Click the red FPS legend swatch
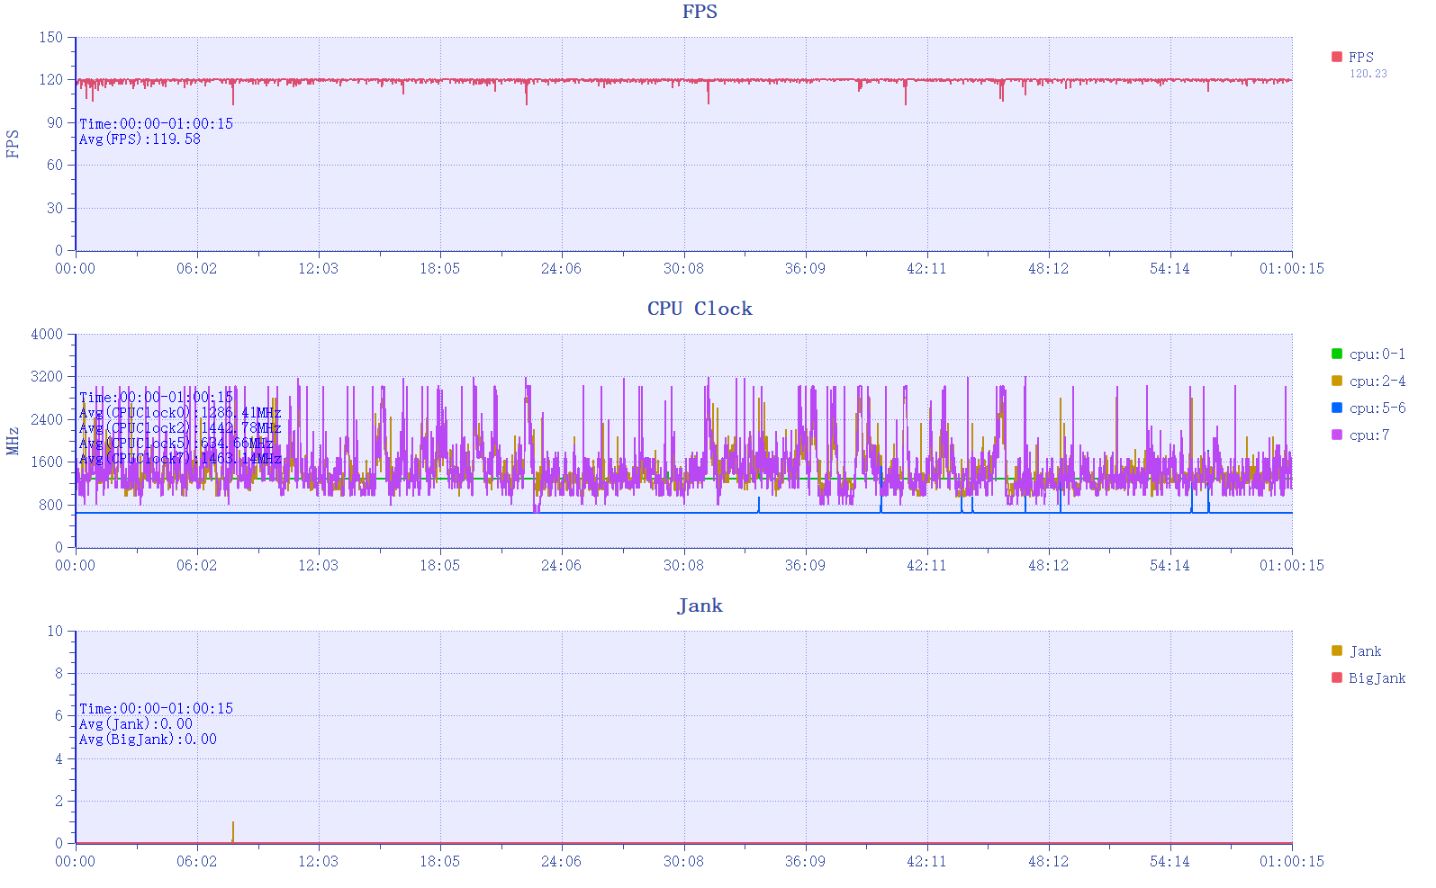 [1336, 57]
